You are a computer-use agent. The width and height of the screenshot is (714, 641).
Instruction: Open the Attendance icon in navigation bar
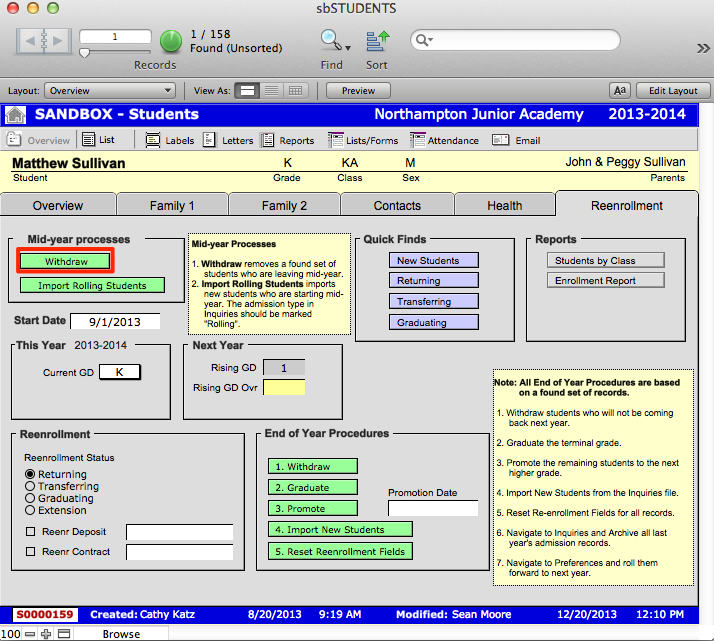(415, 140)
